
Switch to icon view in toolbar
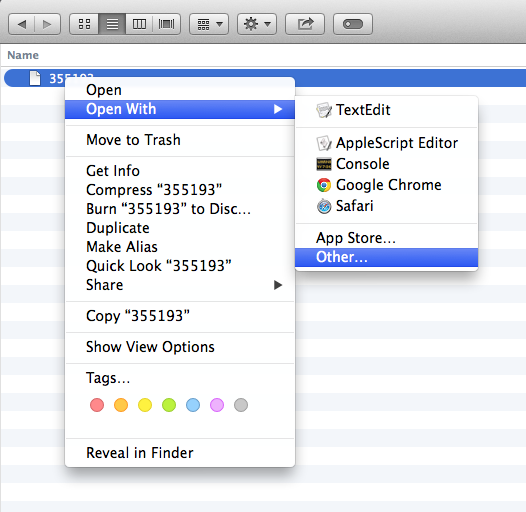pyautogui.click(x=84, y=24)
